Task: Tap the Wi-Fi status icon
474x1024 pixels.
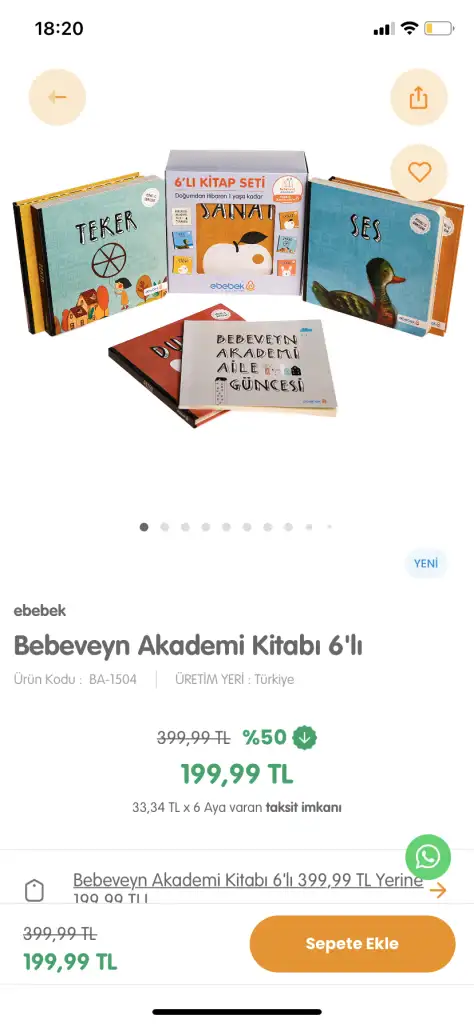Action: (x=409, y=28)
